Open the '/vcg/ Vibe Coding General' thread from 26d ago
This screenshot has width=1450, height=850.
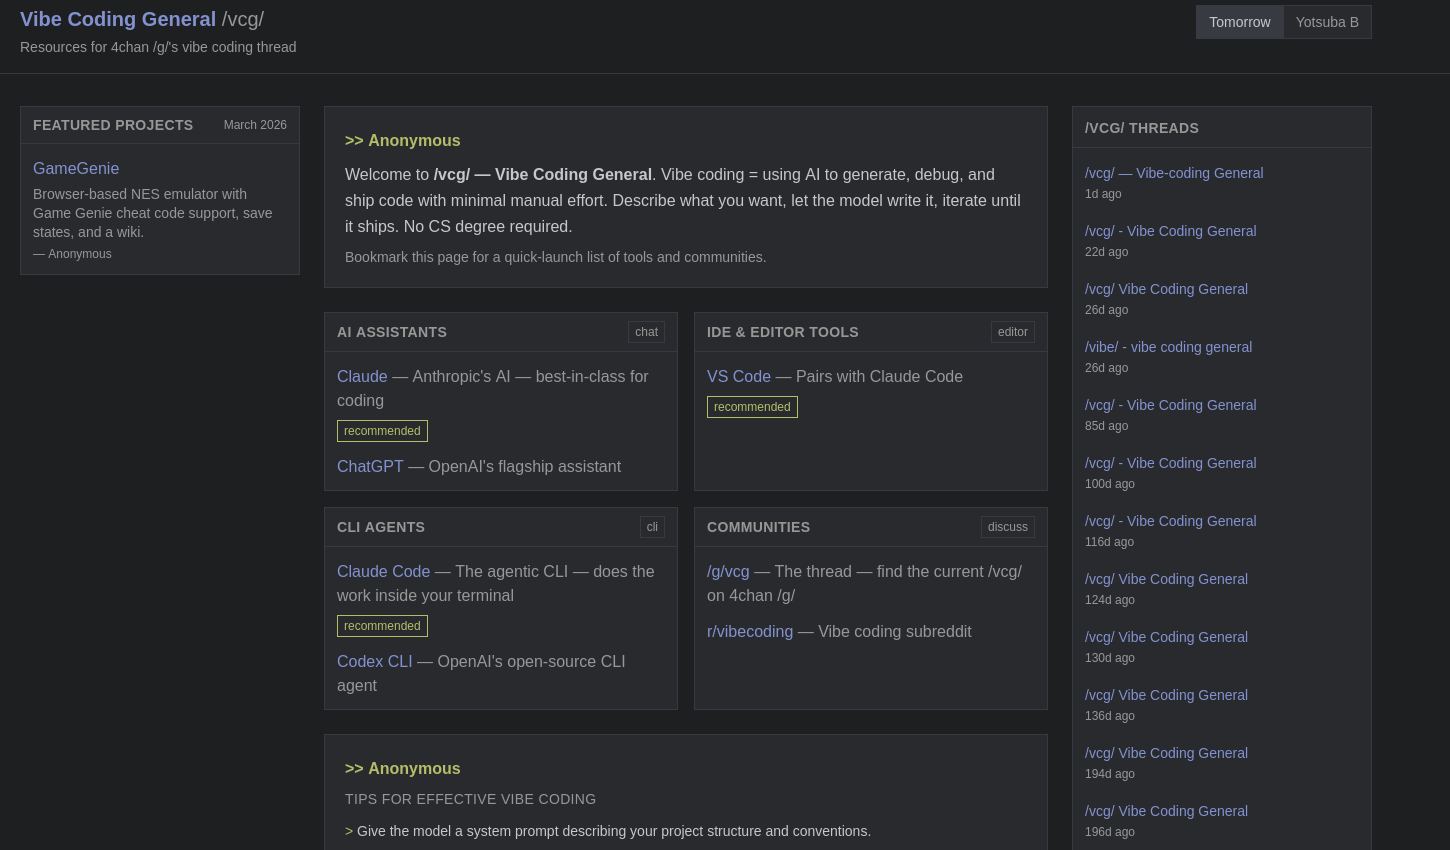(1166, 289)
